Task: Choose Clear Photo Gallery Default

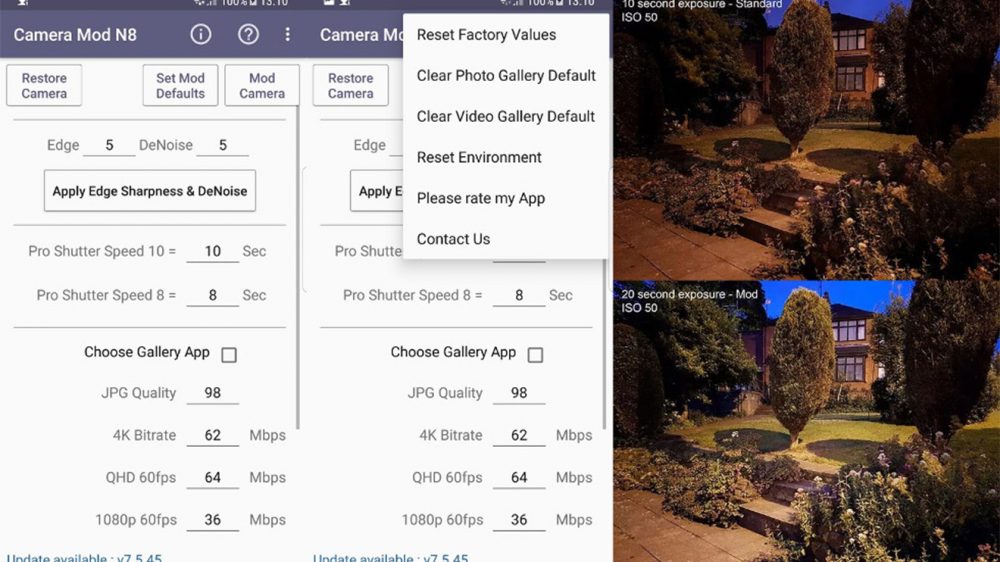Action: point(506,76)
